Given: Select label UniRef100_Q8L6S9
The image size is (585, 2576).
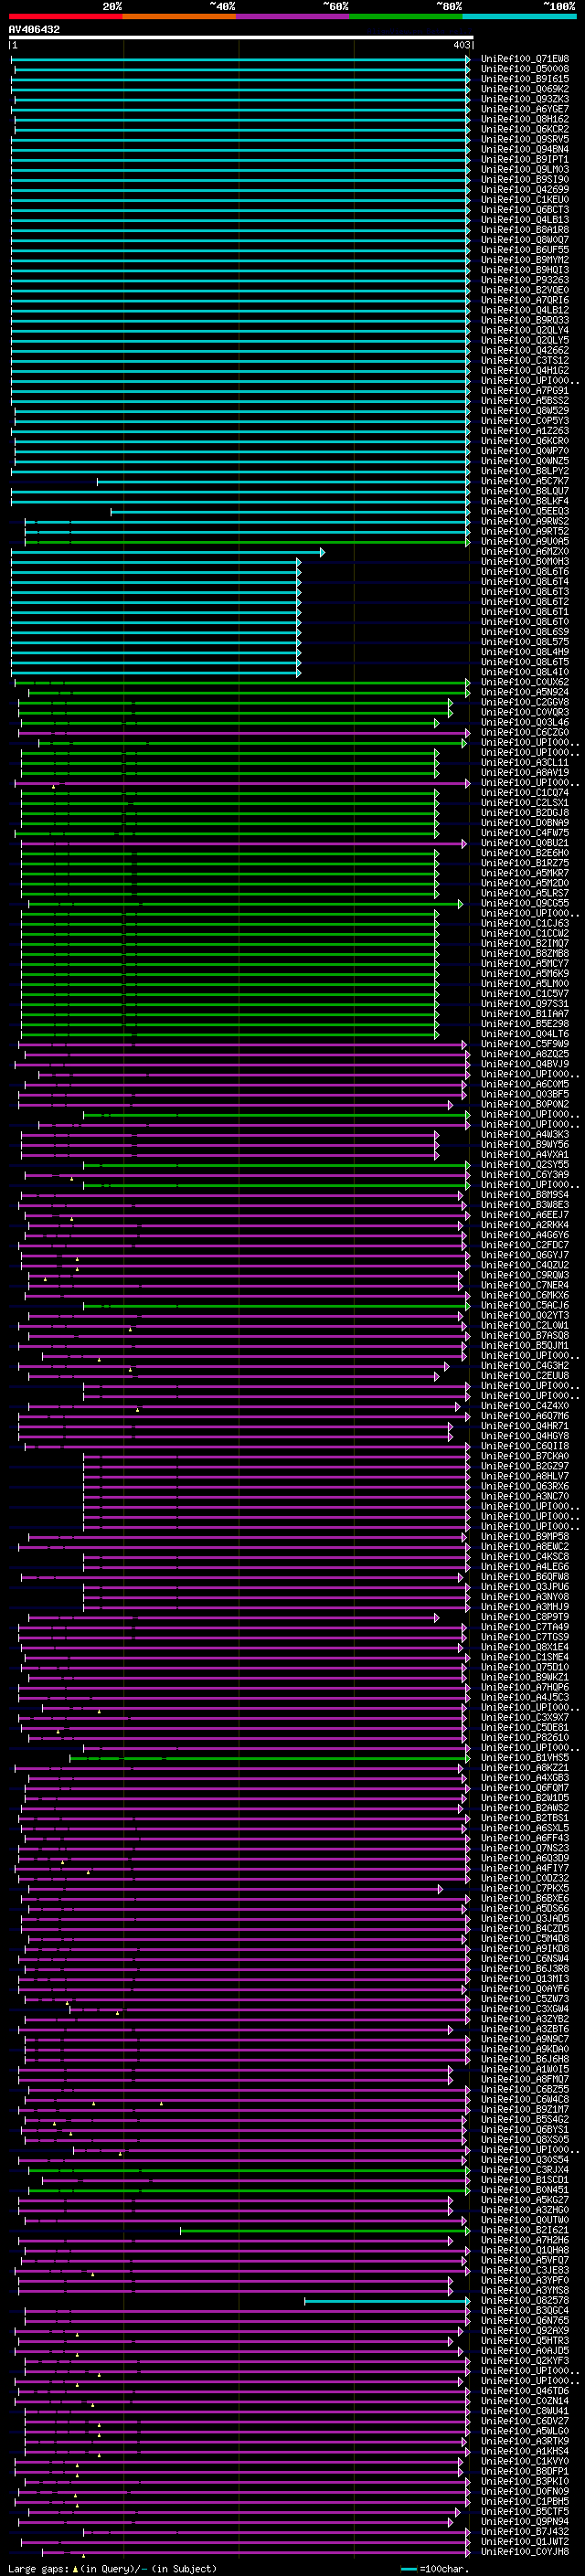Looking at the screenshot, I should click(x=525, y=632).
